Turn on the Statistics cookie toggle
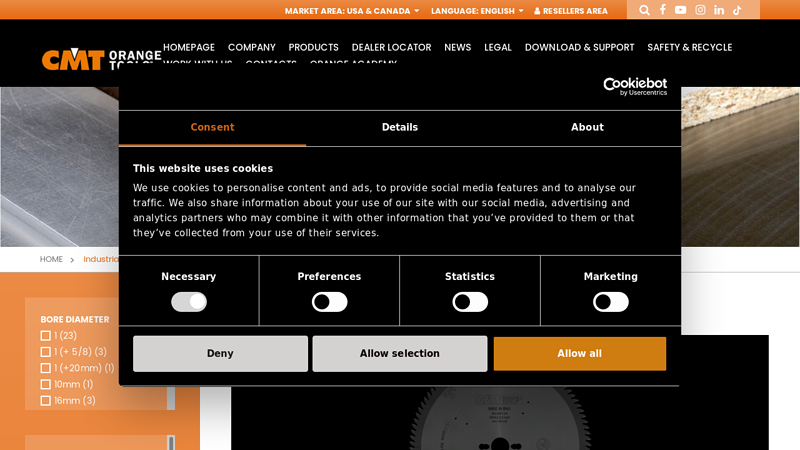The height and width of the screenshot is (450, 800). pyautogui.click(x=470, y=302)
